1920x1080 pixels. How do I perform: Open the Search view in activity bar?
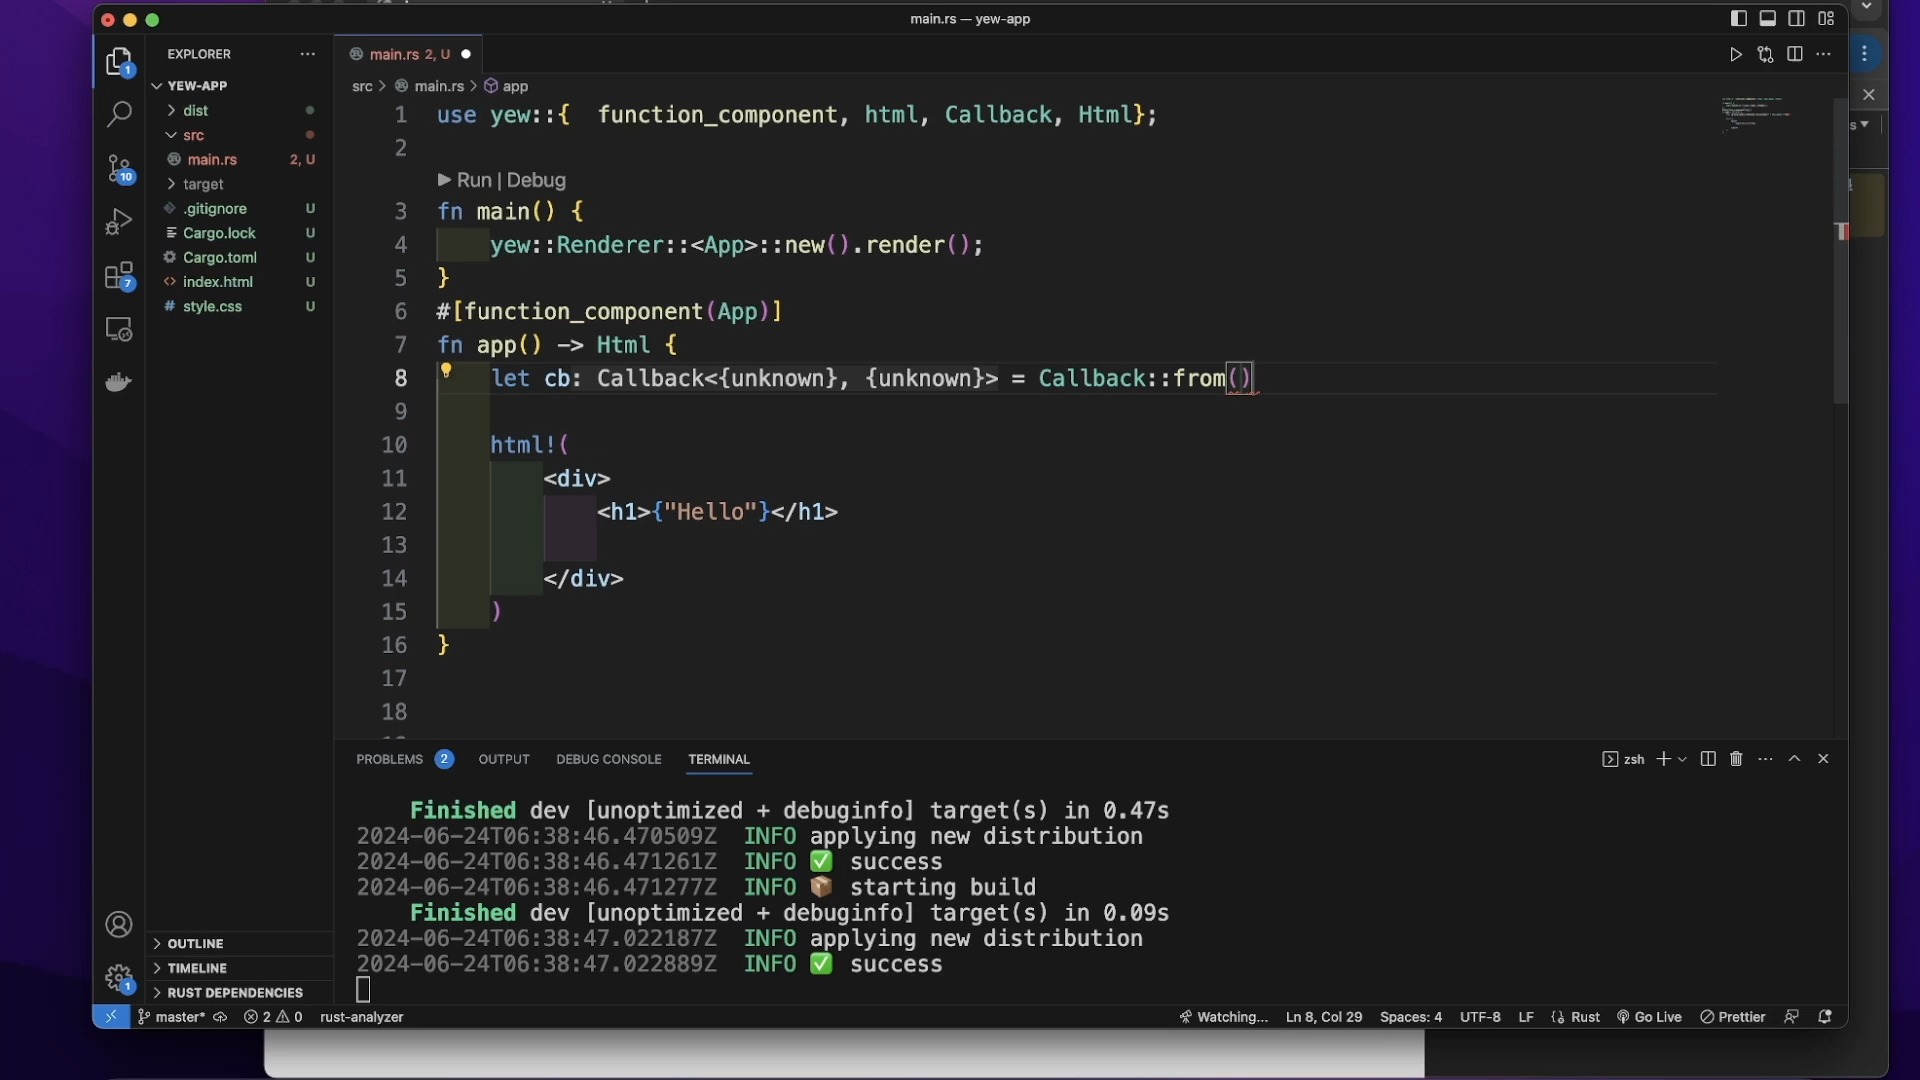tap(119, 114)
